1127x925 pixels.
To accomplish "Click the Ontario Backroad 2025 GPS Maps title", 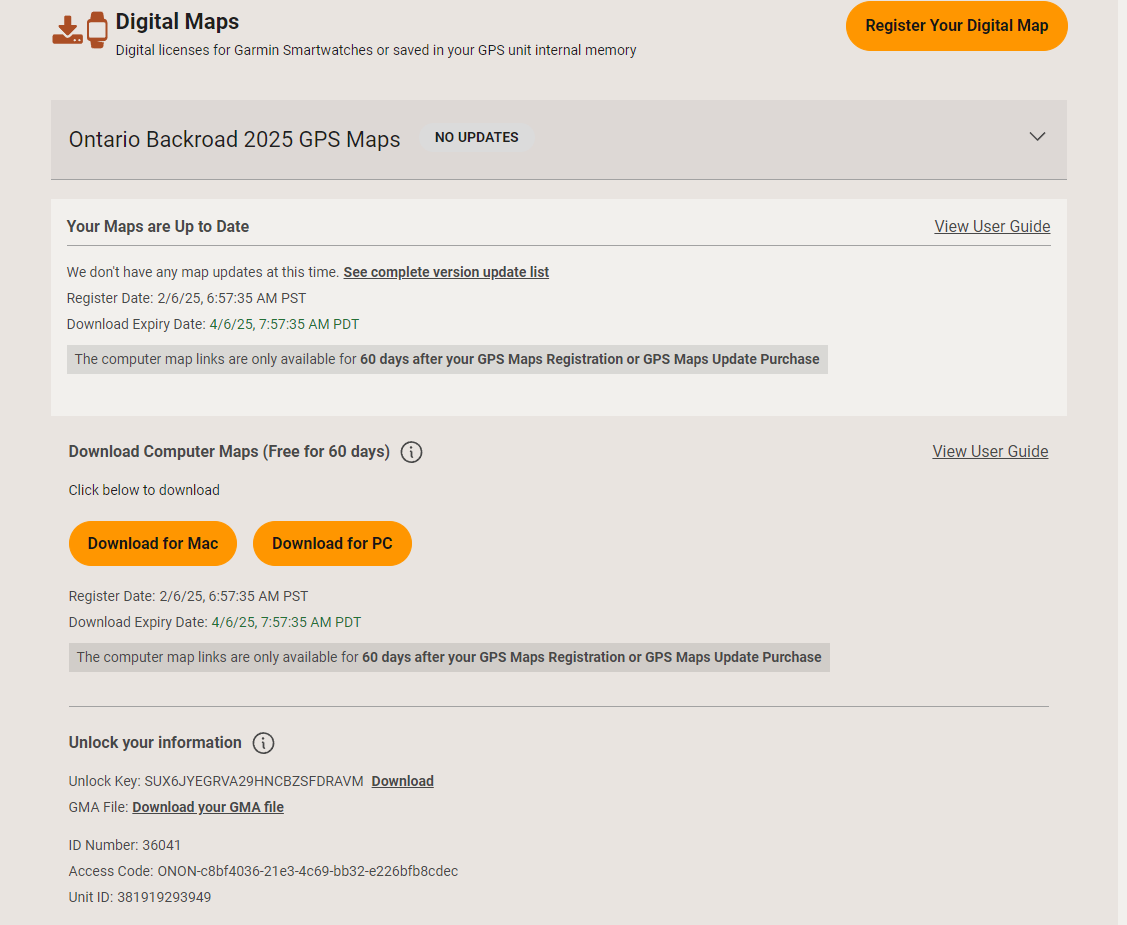I will 234,139.
